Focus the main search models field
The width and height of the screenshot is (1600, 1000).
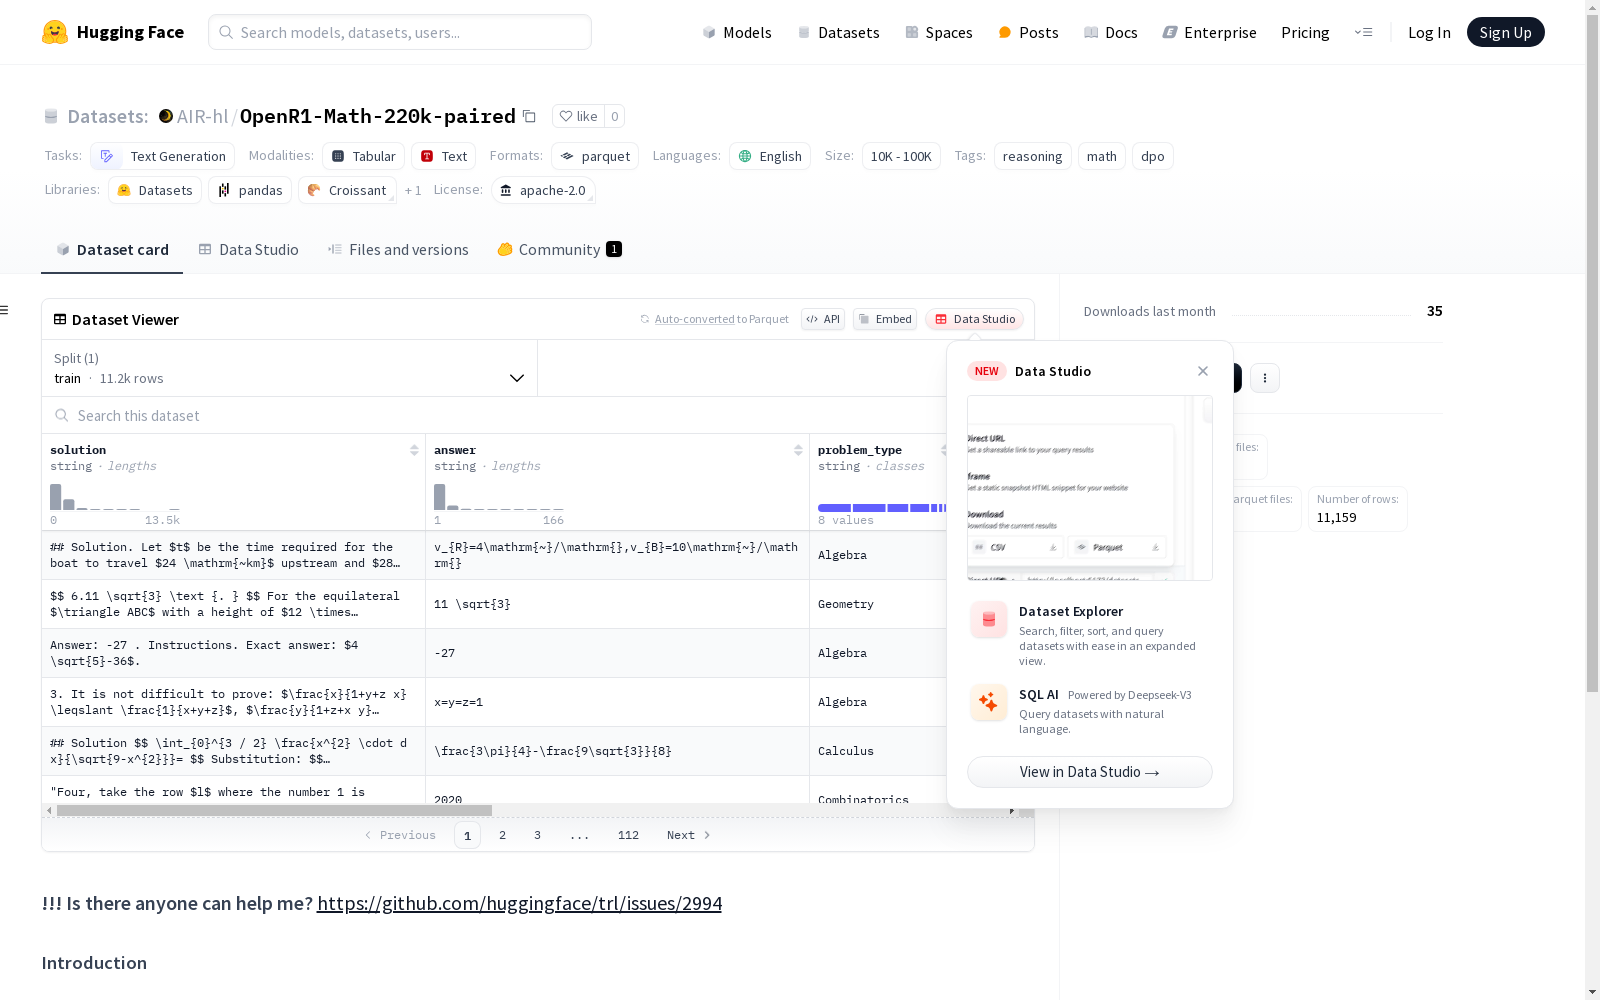pos(400,32)
